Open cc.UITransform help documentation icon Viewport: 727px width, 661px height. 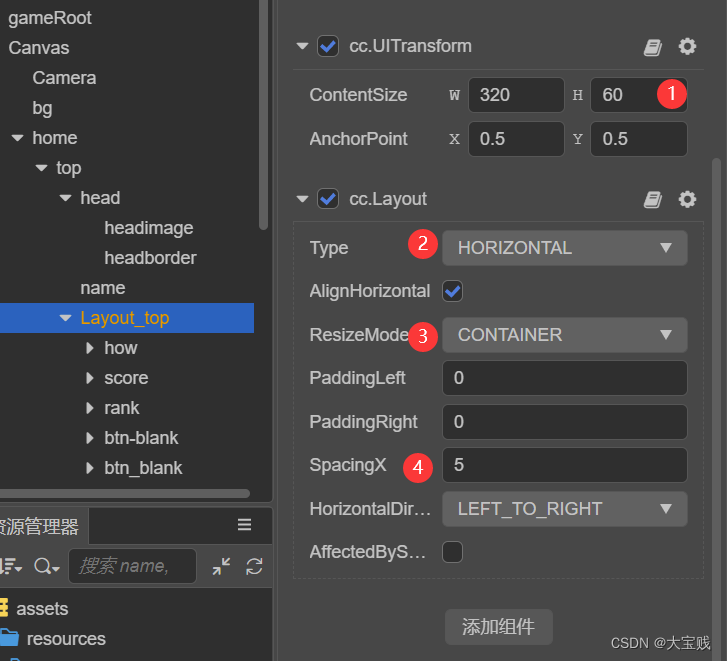(653, 47)
